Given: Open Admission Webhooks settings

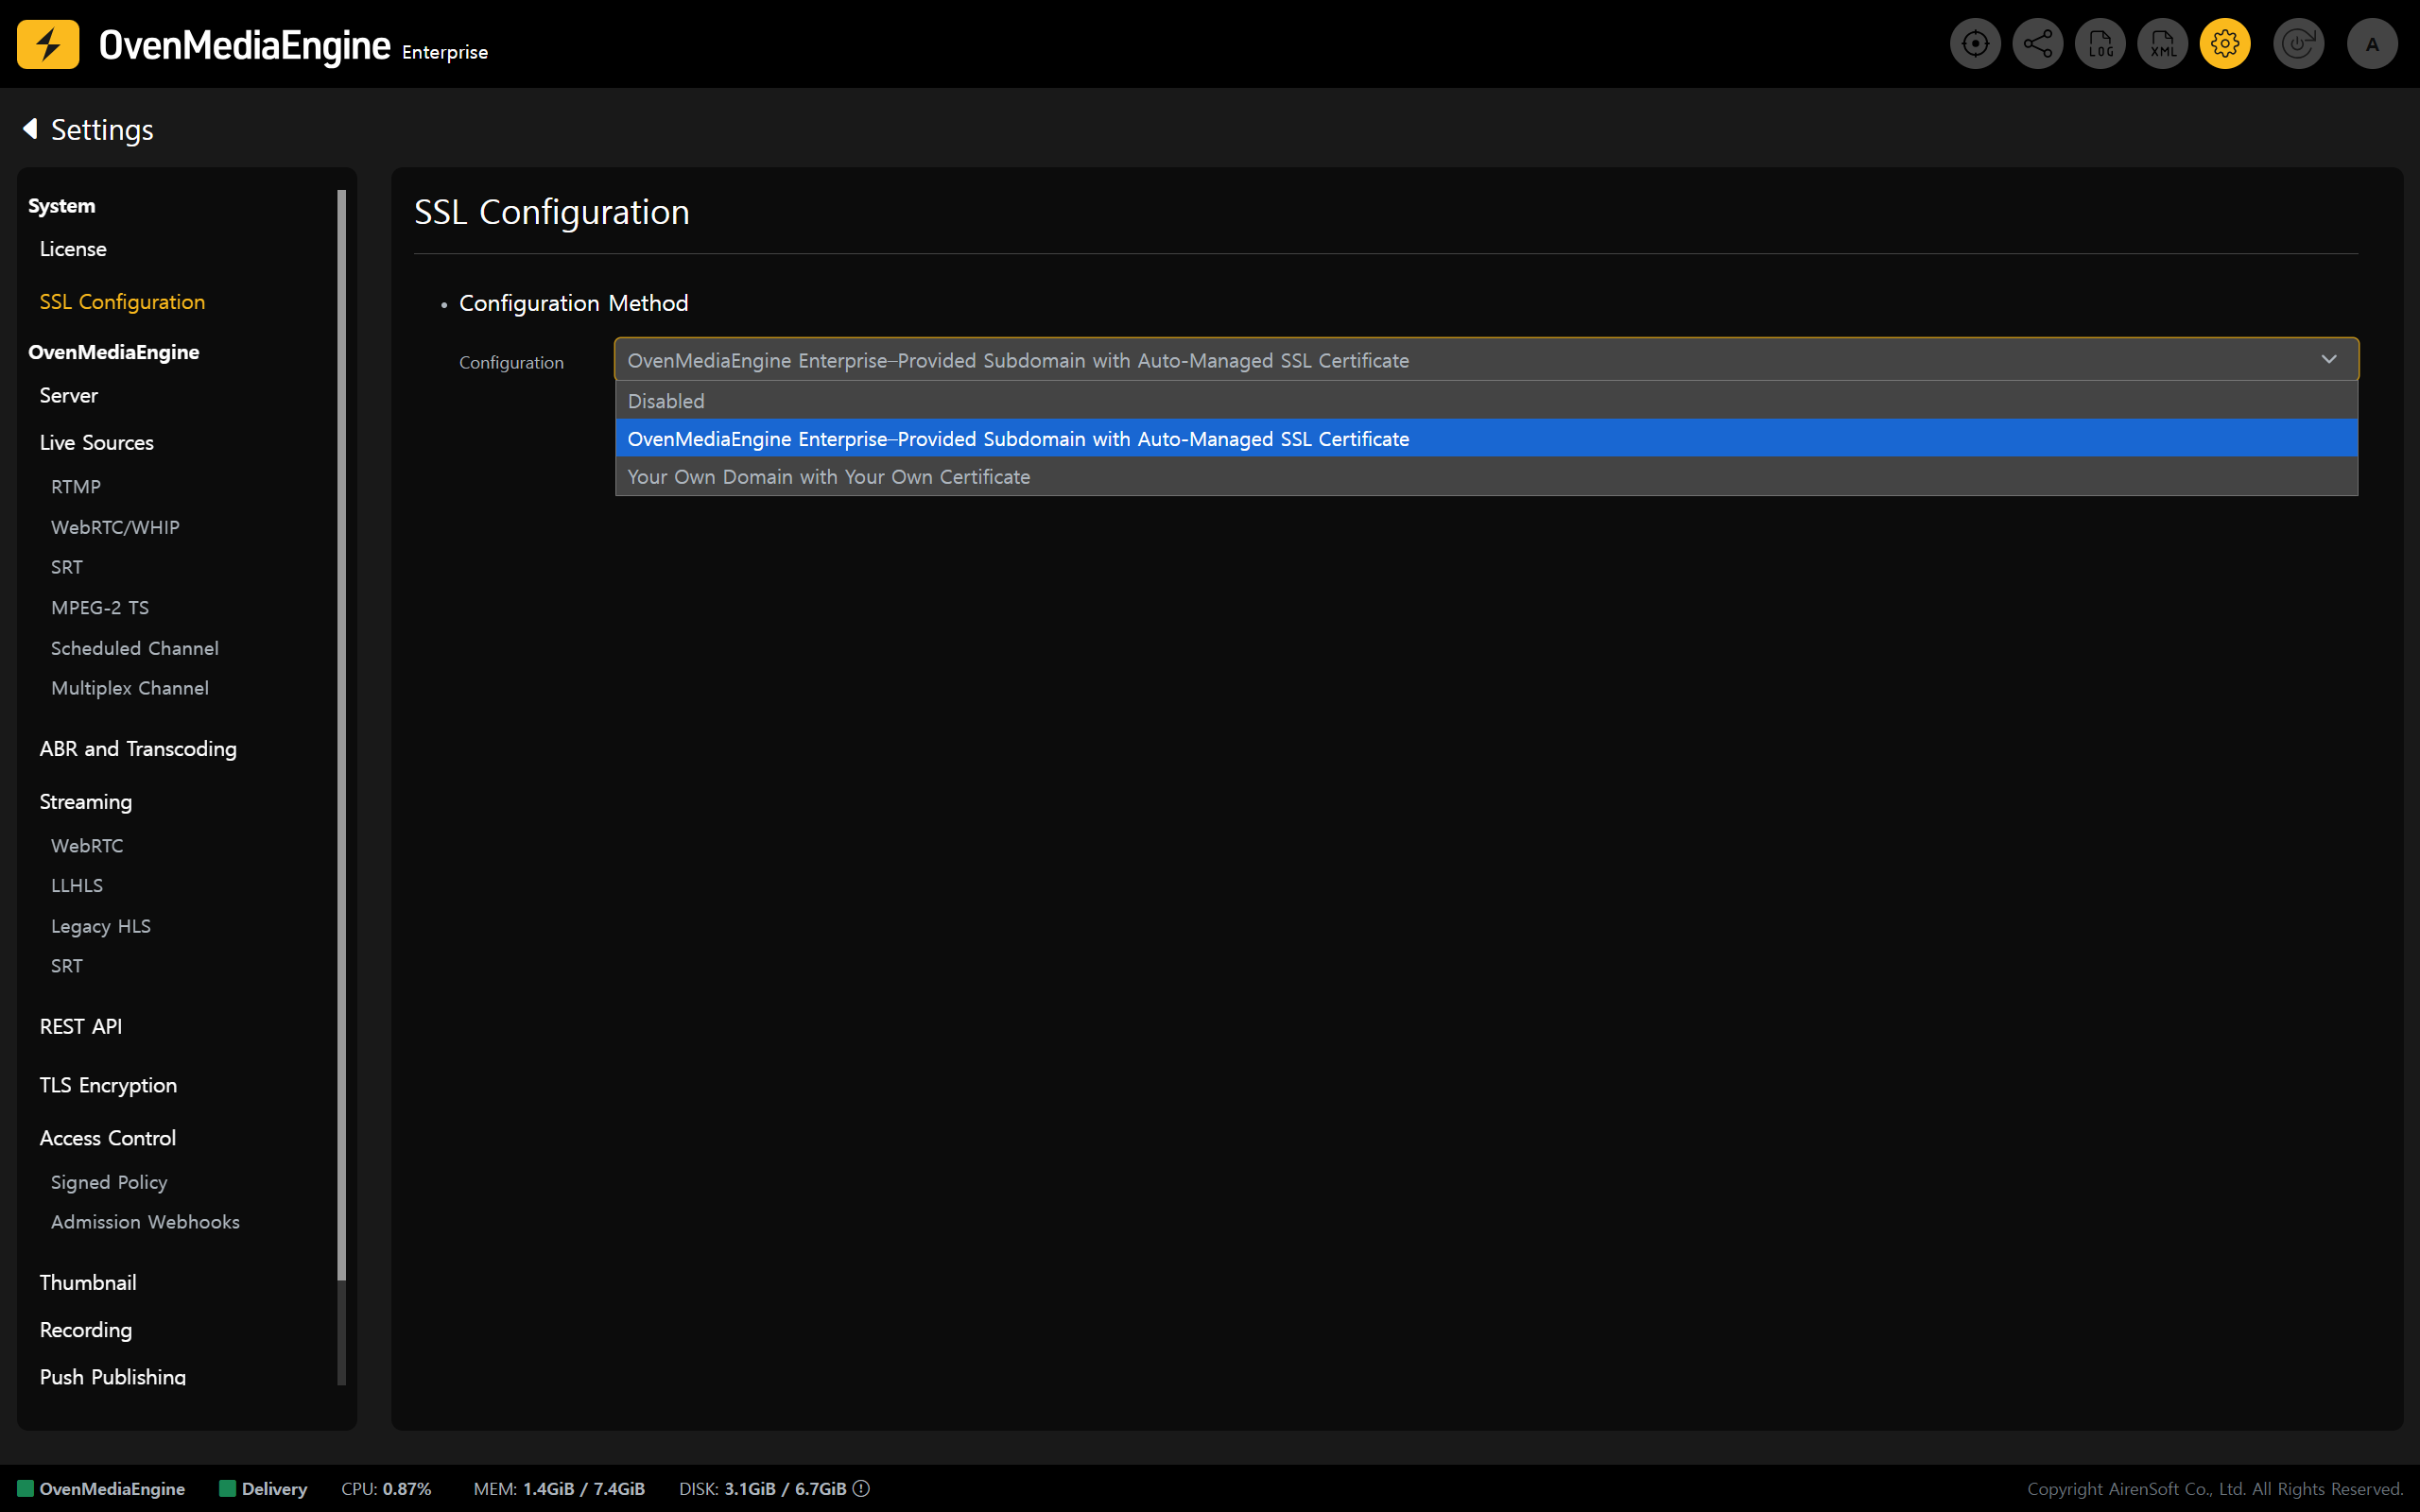Looking at the screenshot, I should pyautogui.click(x=145, y=1222).
